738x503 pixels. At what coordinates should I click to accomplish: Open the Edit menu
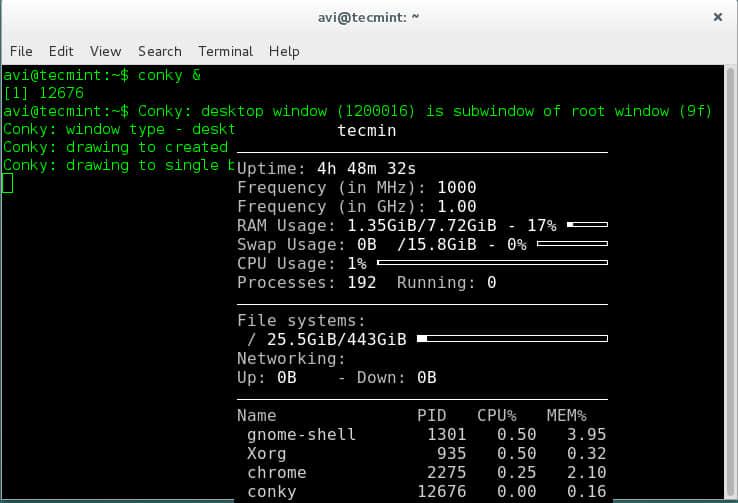point(61,51)
